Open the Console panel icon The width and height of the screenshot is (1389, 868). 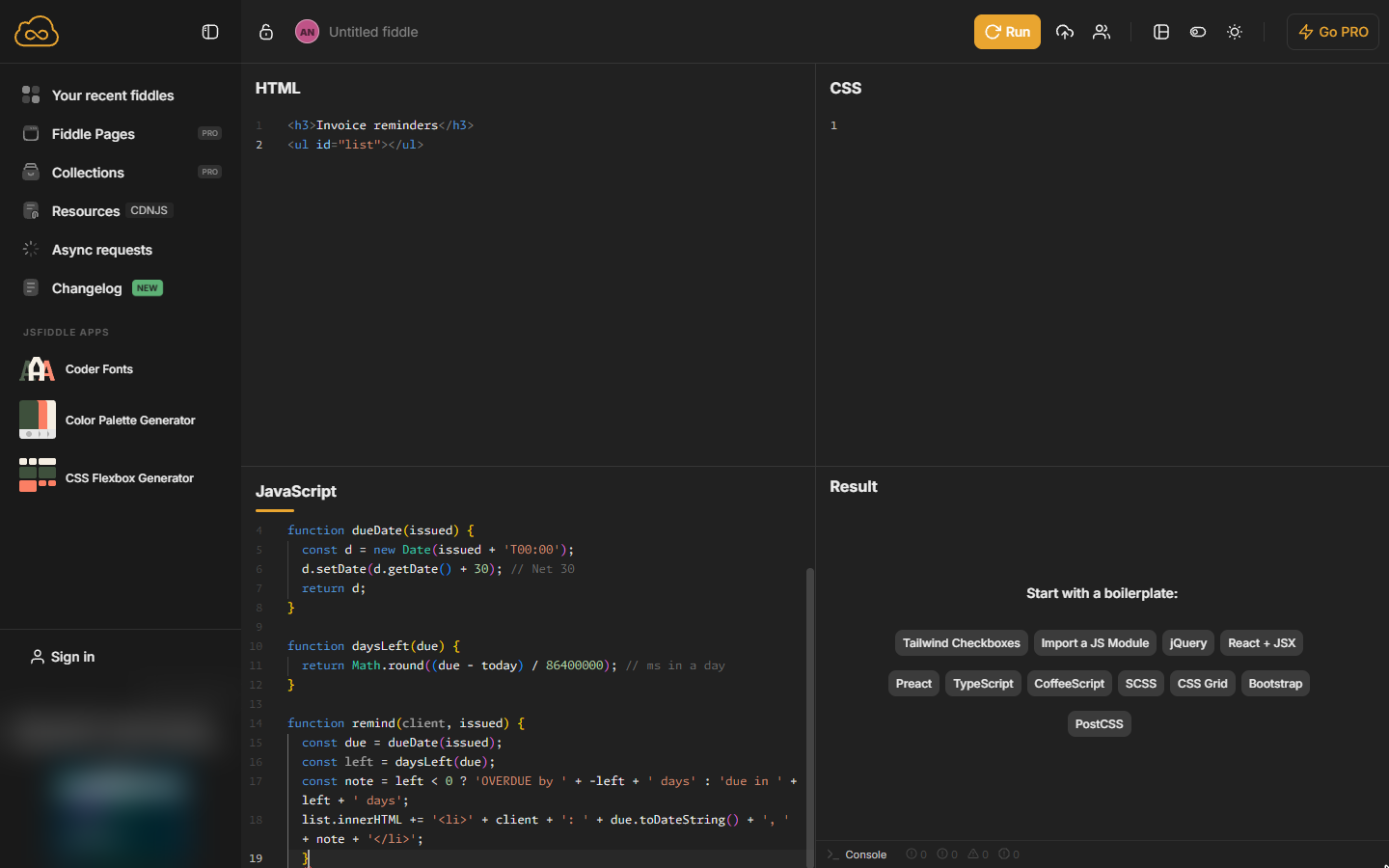coord(857,854)
